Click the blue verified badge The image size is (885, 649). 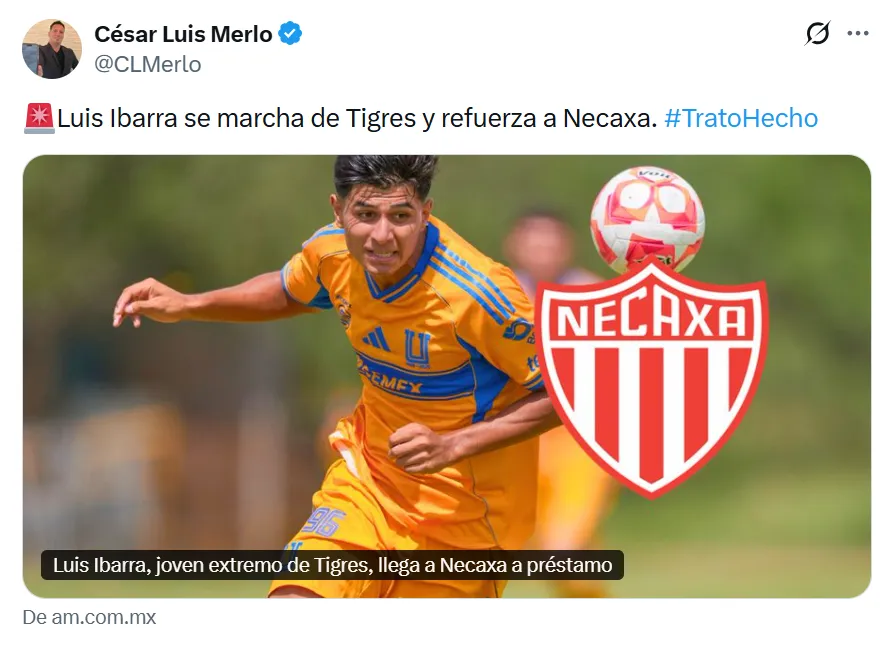click(290, 34)
